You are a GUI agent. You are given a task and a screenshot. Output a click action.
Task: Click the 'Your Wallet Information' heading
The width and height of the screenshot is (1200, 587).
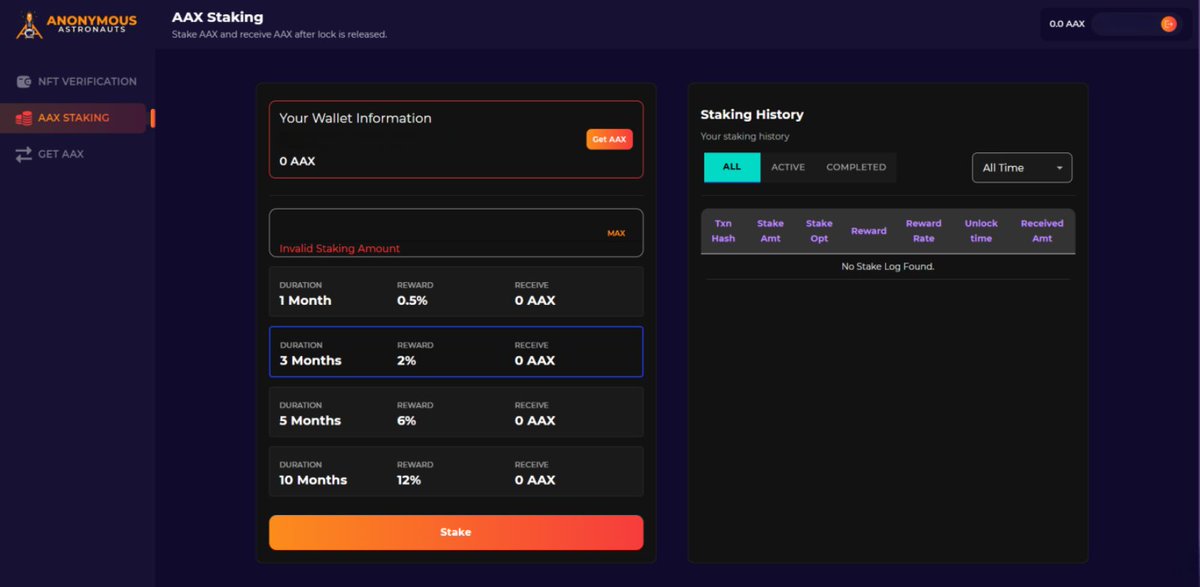pyautogui.click(x=355, y=118)
